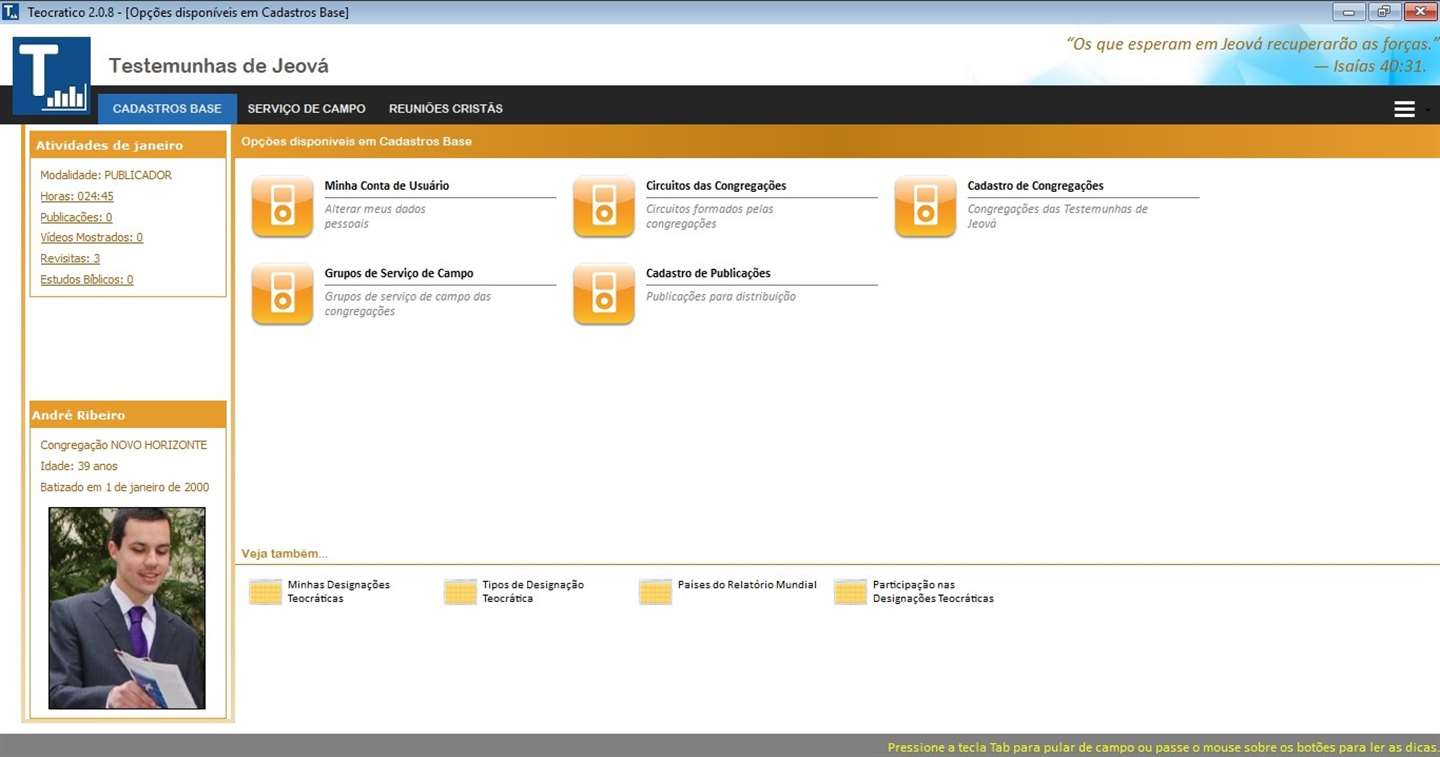Open Países do Relatório Mundial label

[x=747, y=585]
